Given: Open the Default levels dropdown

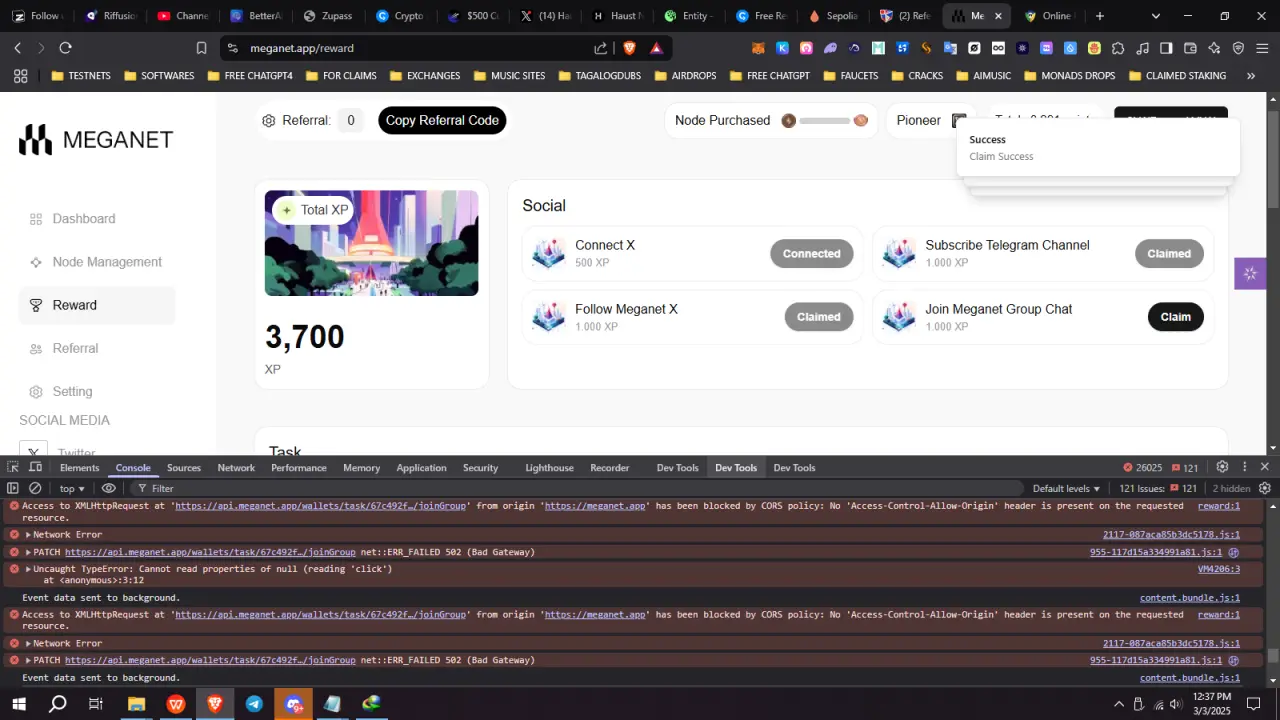Looking at the screenshot, I should pyautogui.click(x=1066, y=488).
